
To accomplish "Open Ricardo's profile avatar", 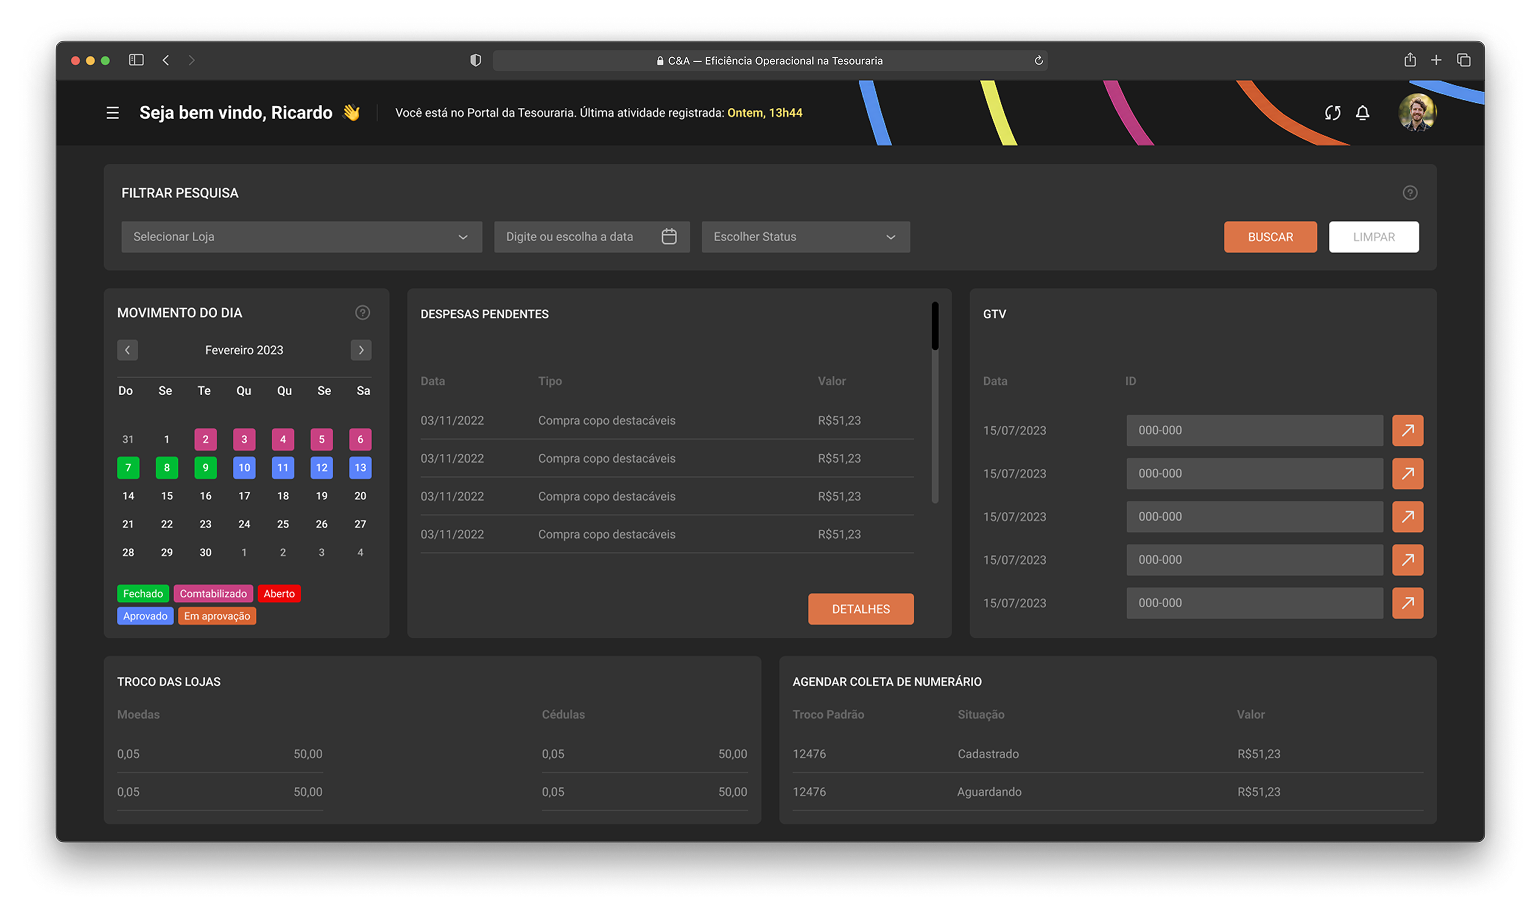I will 1417,113.
